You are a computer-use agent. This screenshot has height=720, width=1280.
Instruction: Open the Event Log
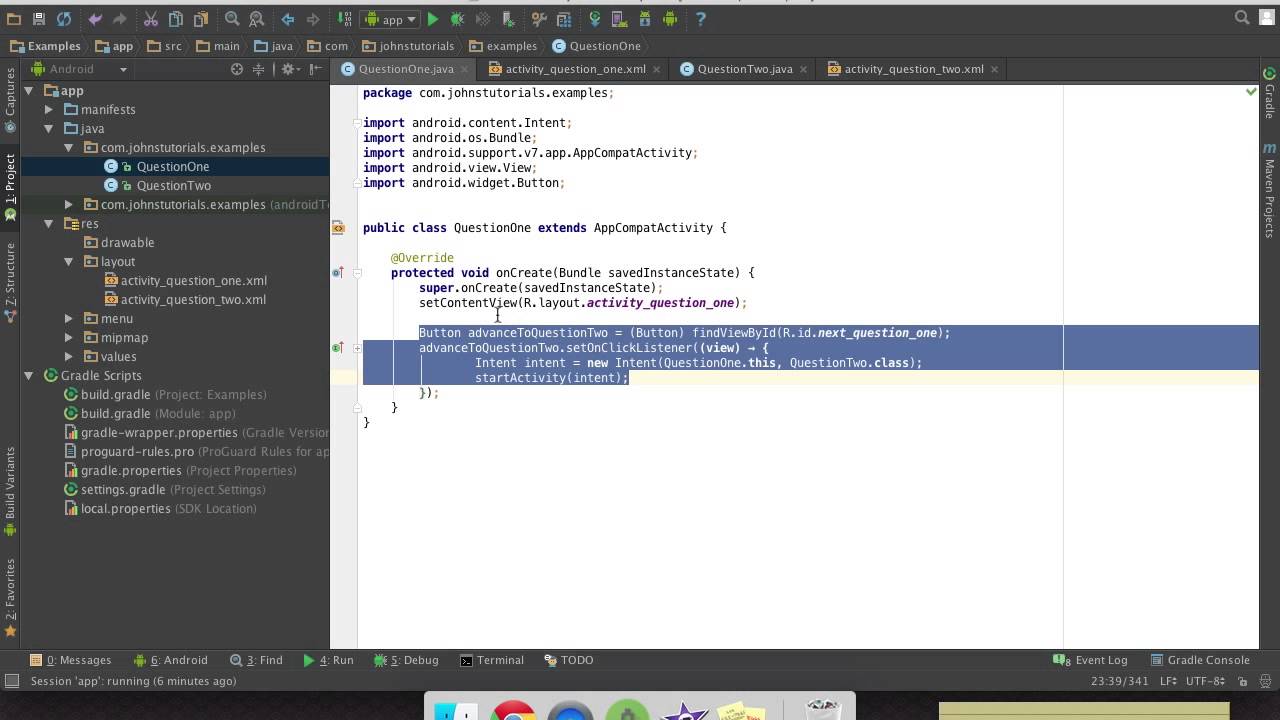(x=1091, y=660)
